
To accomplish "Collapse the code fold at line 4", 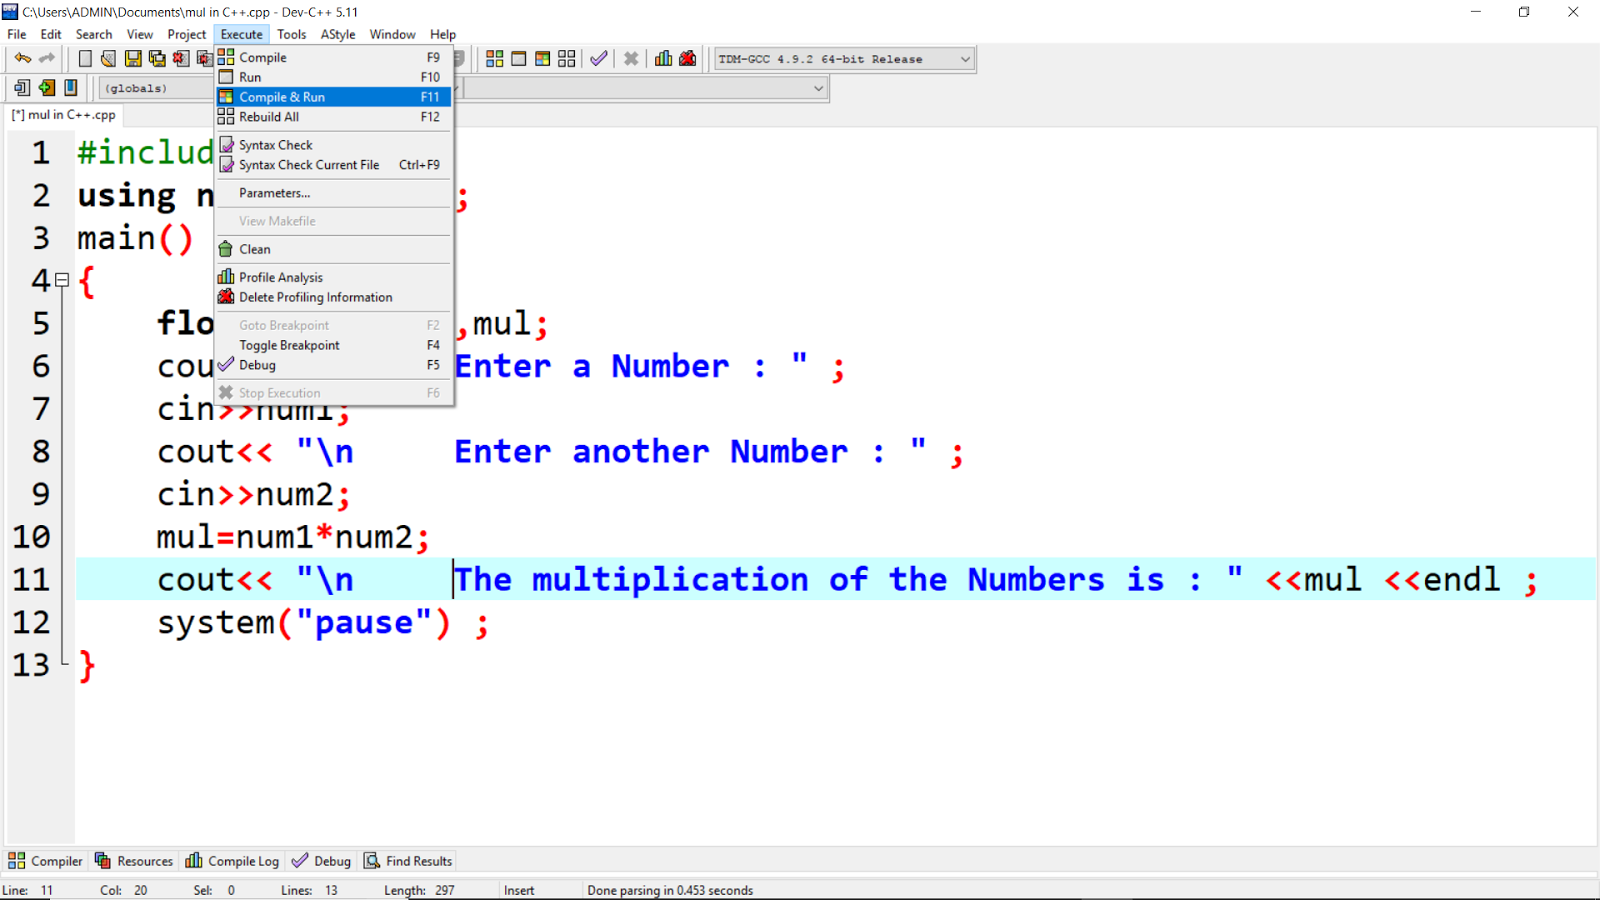I will (x=61, y=281).
